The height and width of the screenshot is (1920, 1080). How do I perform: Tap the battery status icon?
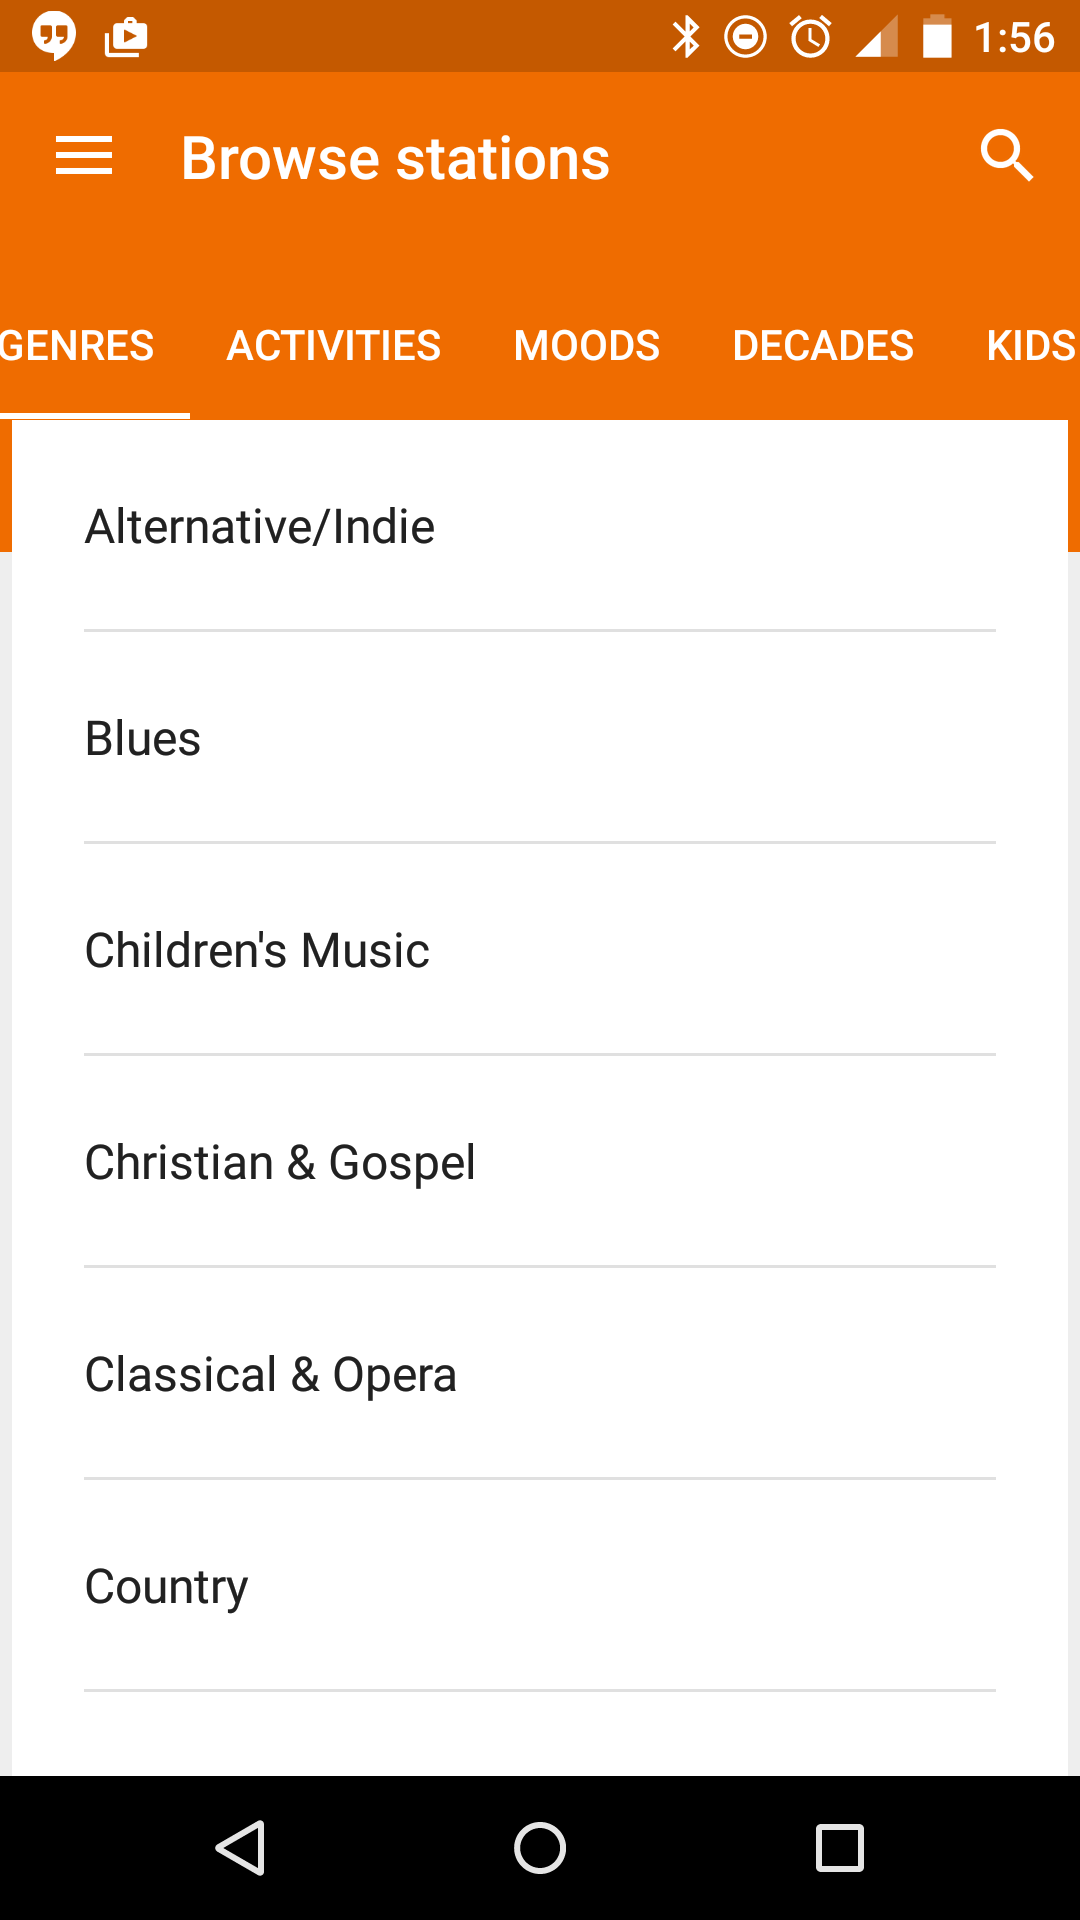937,37
